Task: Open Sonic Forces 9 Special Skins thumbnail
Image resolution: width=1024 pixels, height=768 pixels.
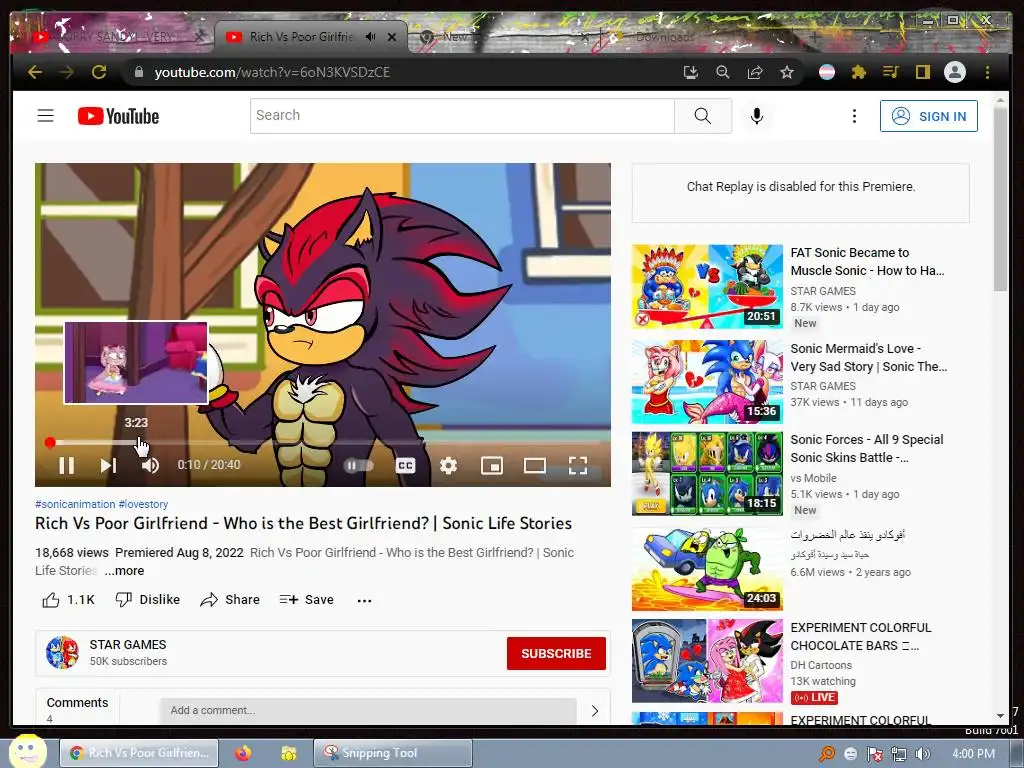Action: click(707, 473)
